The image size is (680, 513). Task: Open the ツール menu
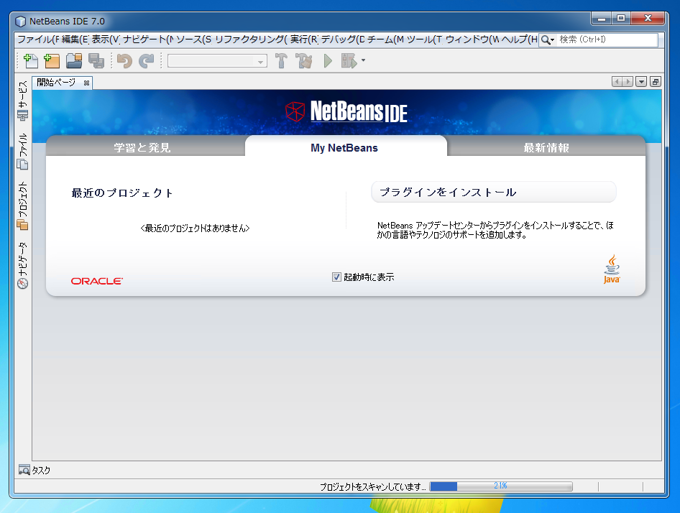(x=424, y=39)
